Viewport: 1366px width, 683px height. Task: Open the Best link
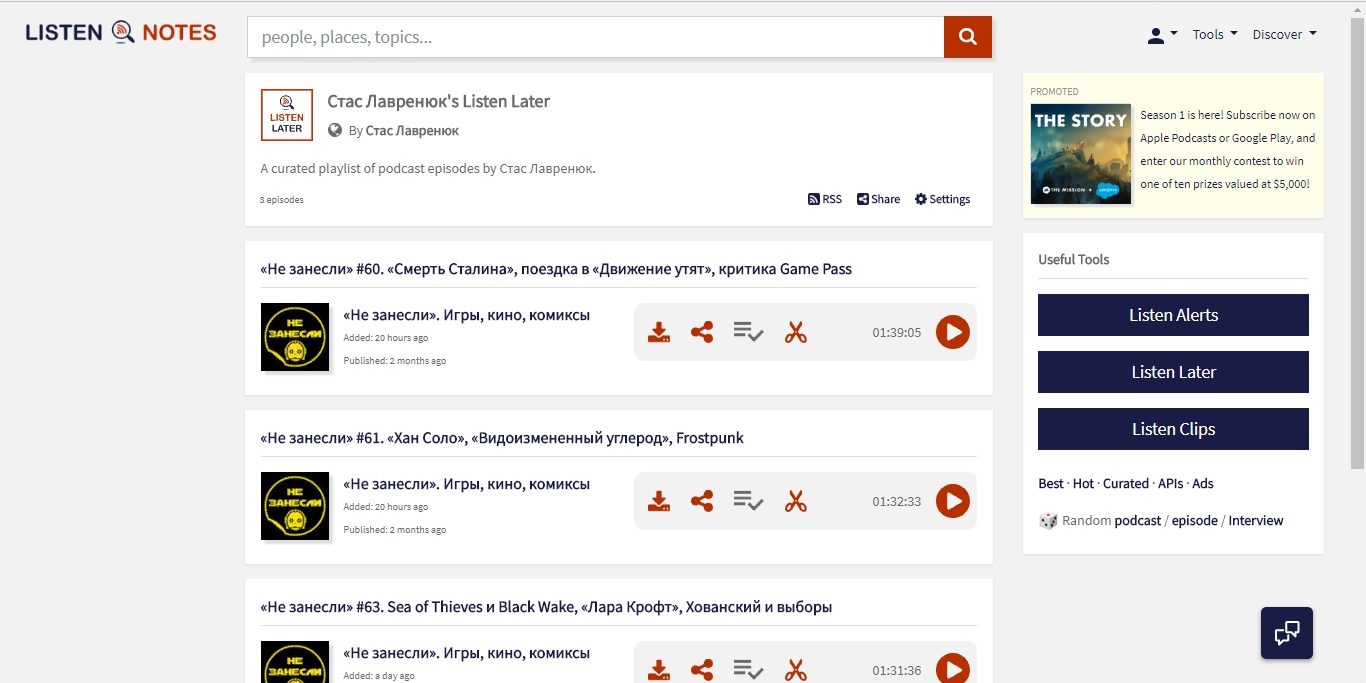[x=1051, y=483]
